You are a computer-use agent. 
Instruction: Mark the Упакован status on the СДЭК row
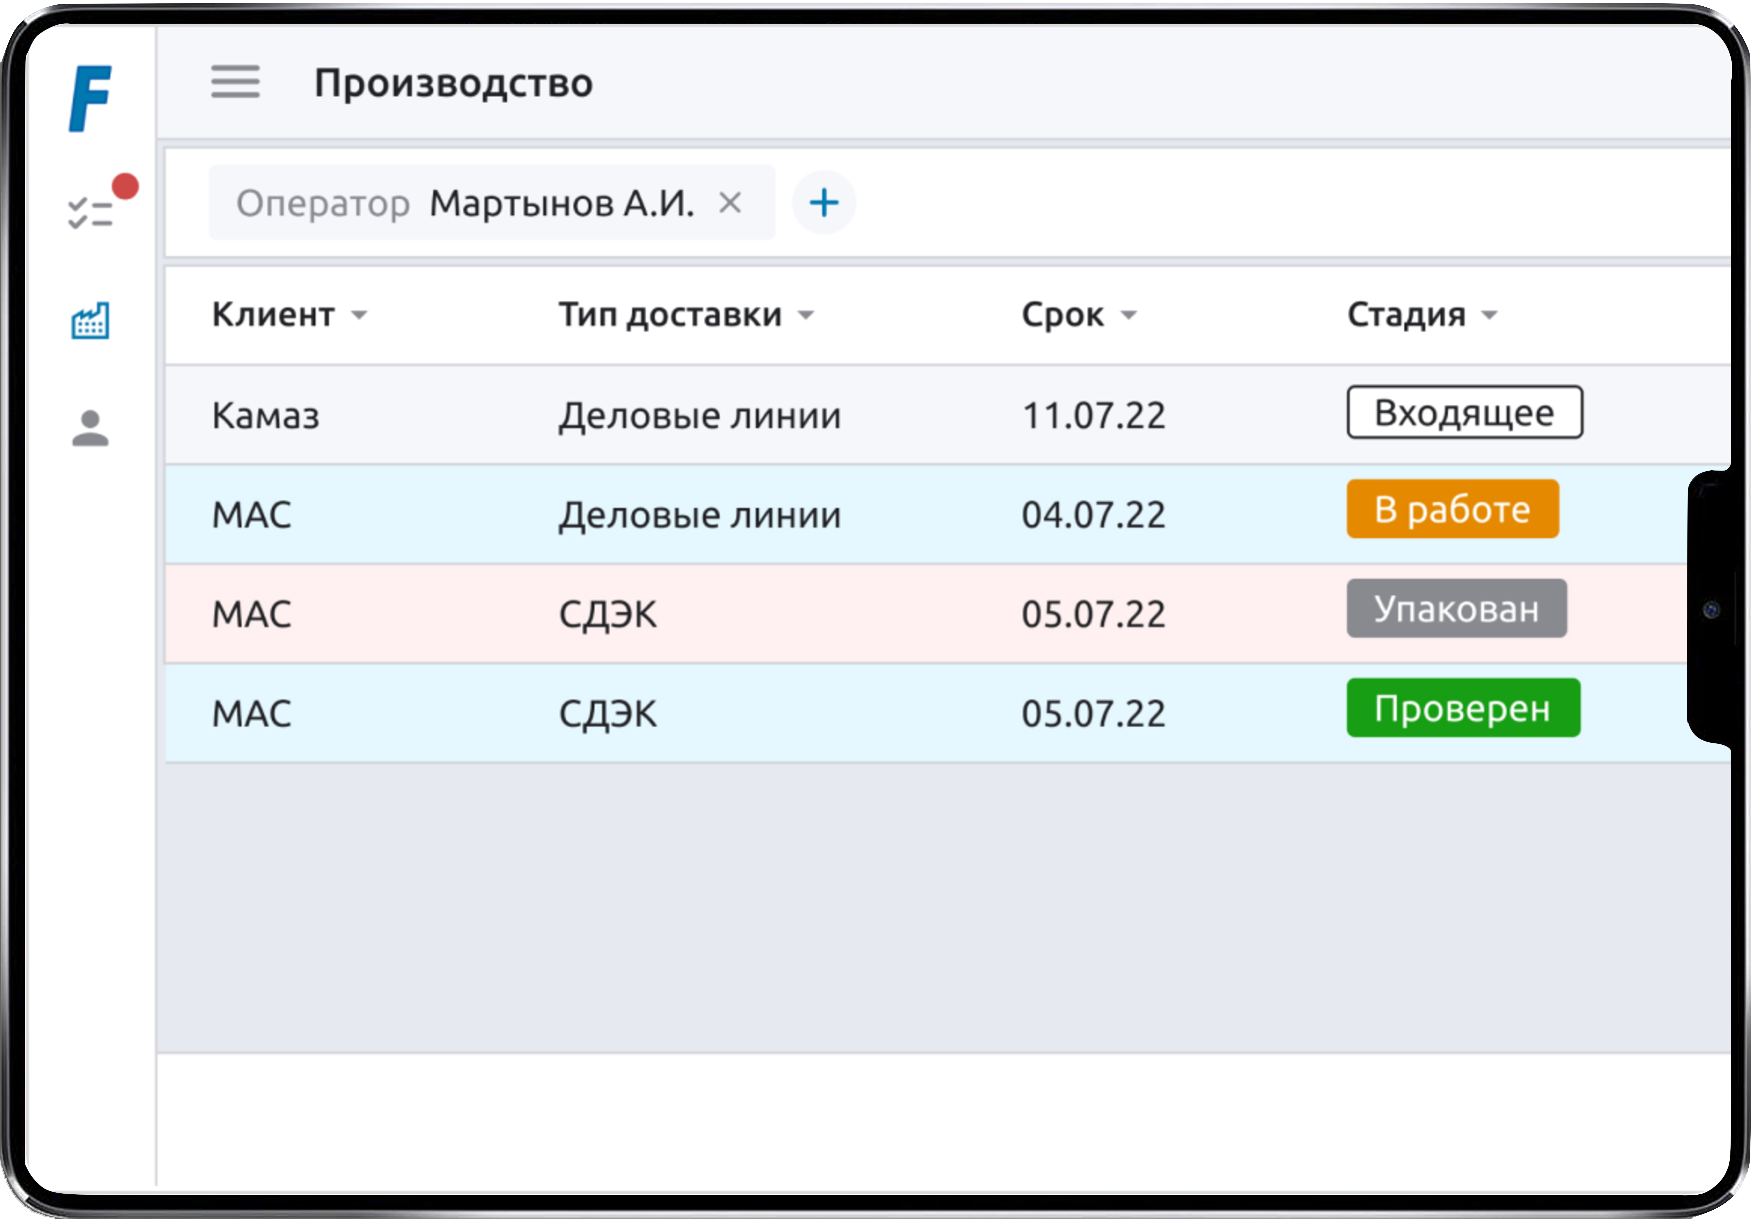[1456, 609]
